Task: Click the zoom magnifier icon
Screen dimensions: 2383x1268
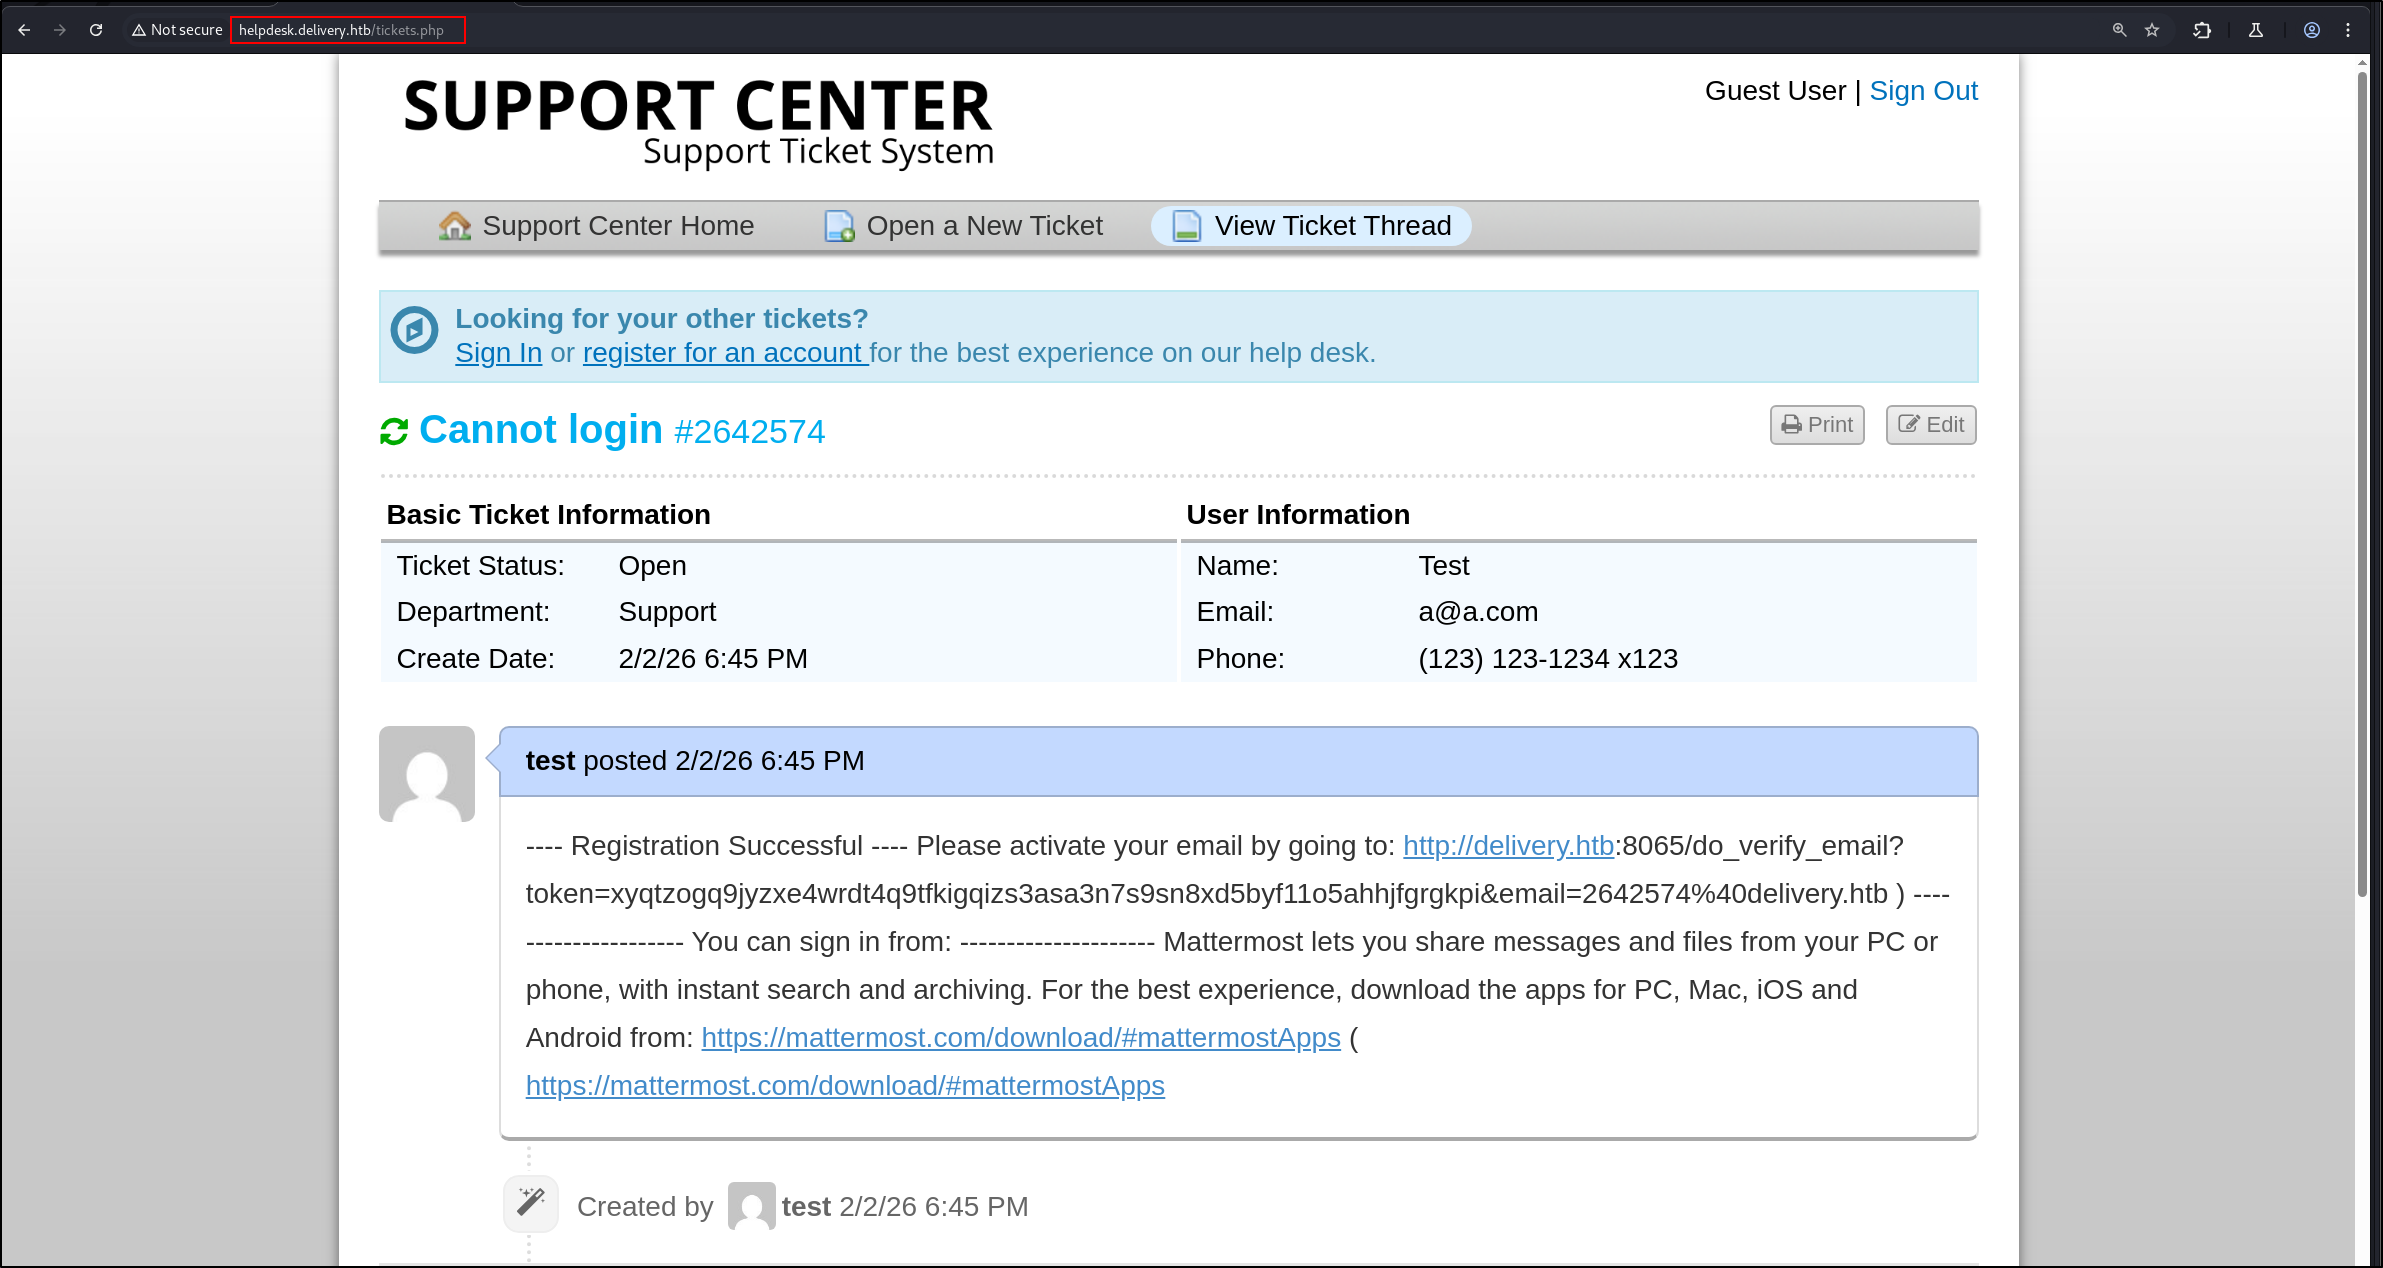Action: click(x=2119, y=30)
